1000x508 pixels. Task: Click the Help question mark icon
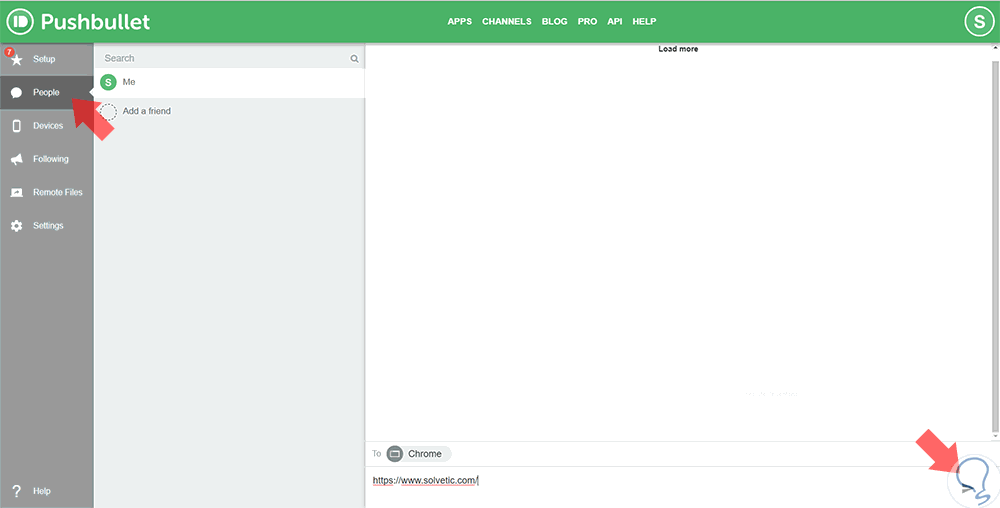[x=17, y=491]
